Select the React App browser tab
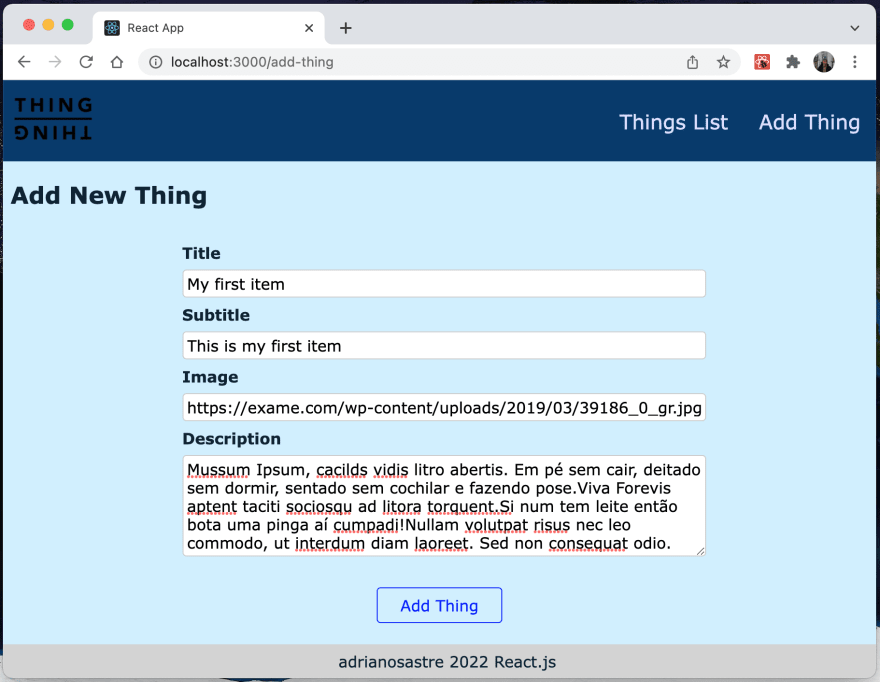880x682 pixels. [x=208, y=28]
